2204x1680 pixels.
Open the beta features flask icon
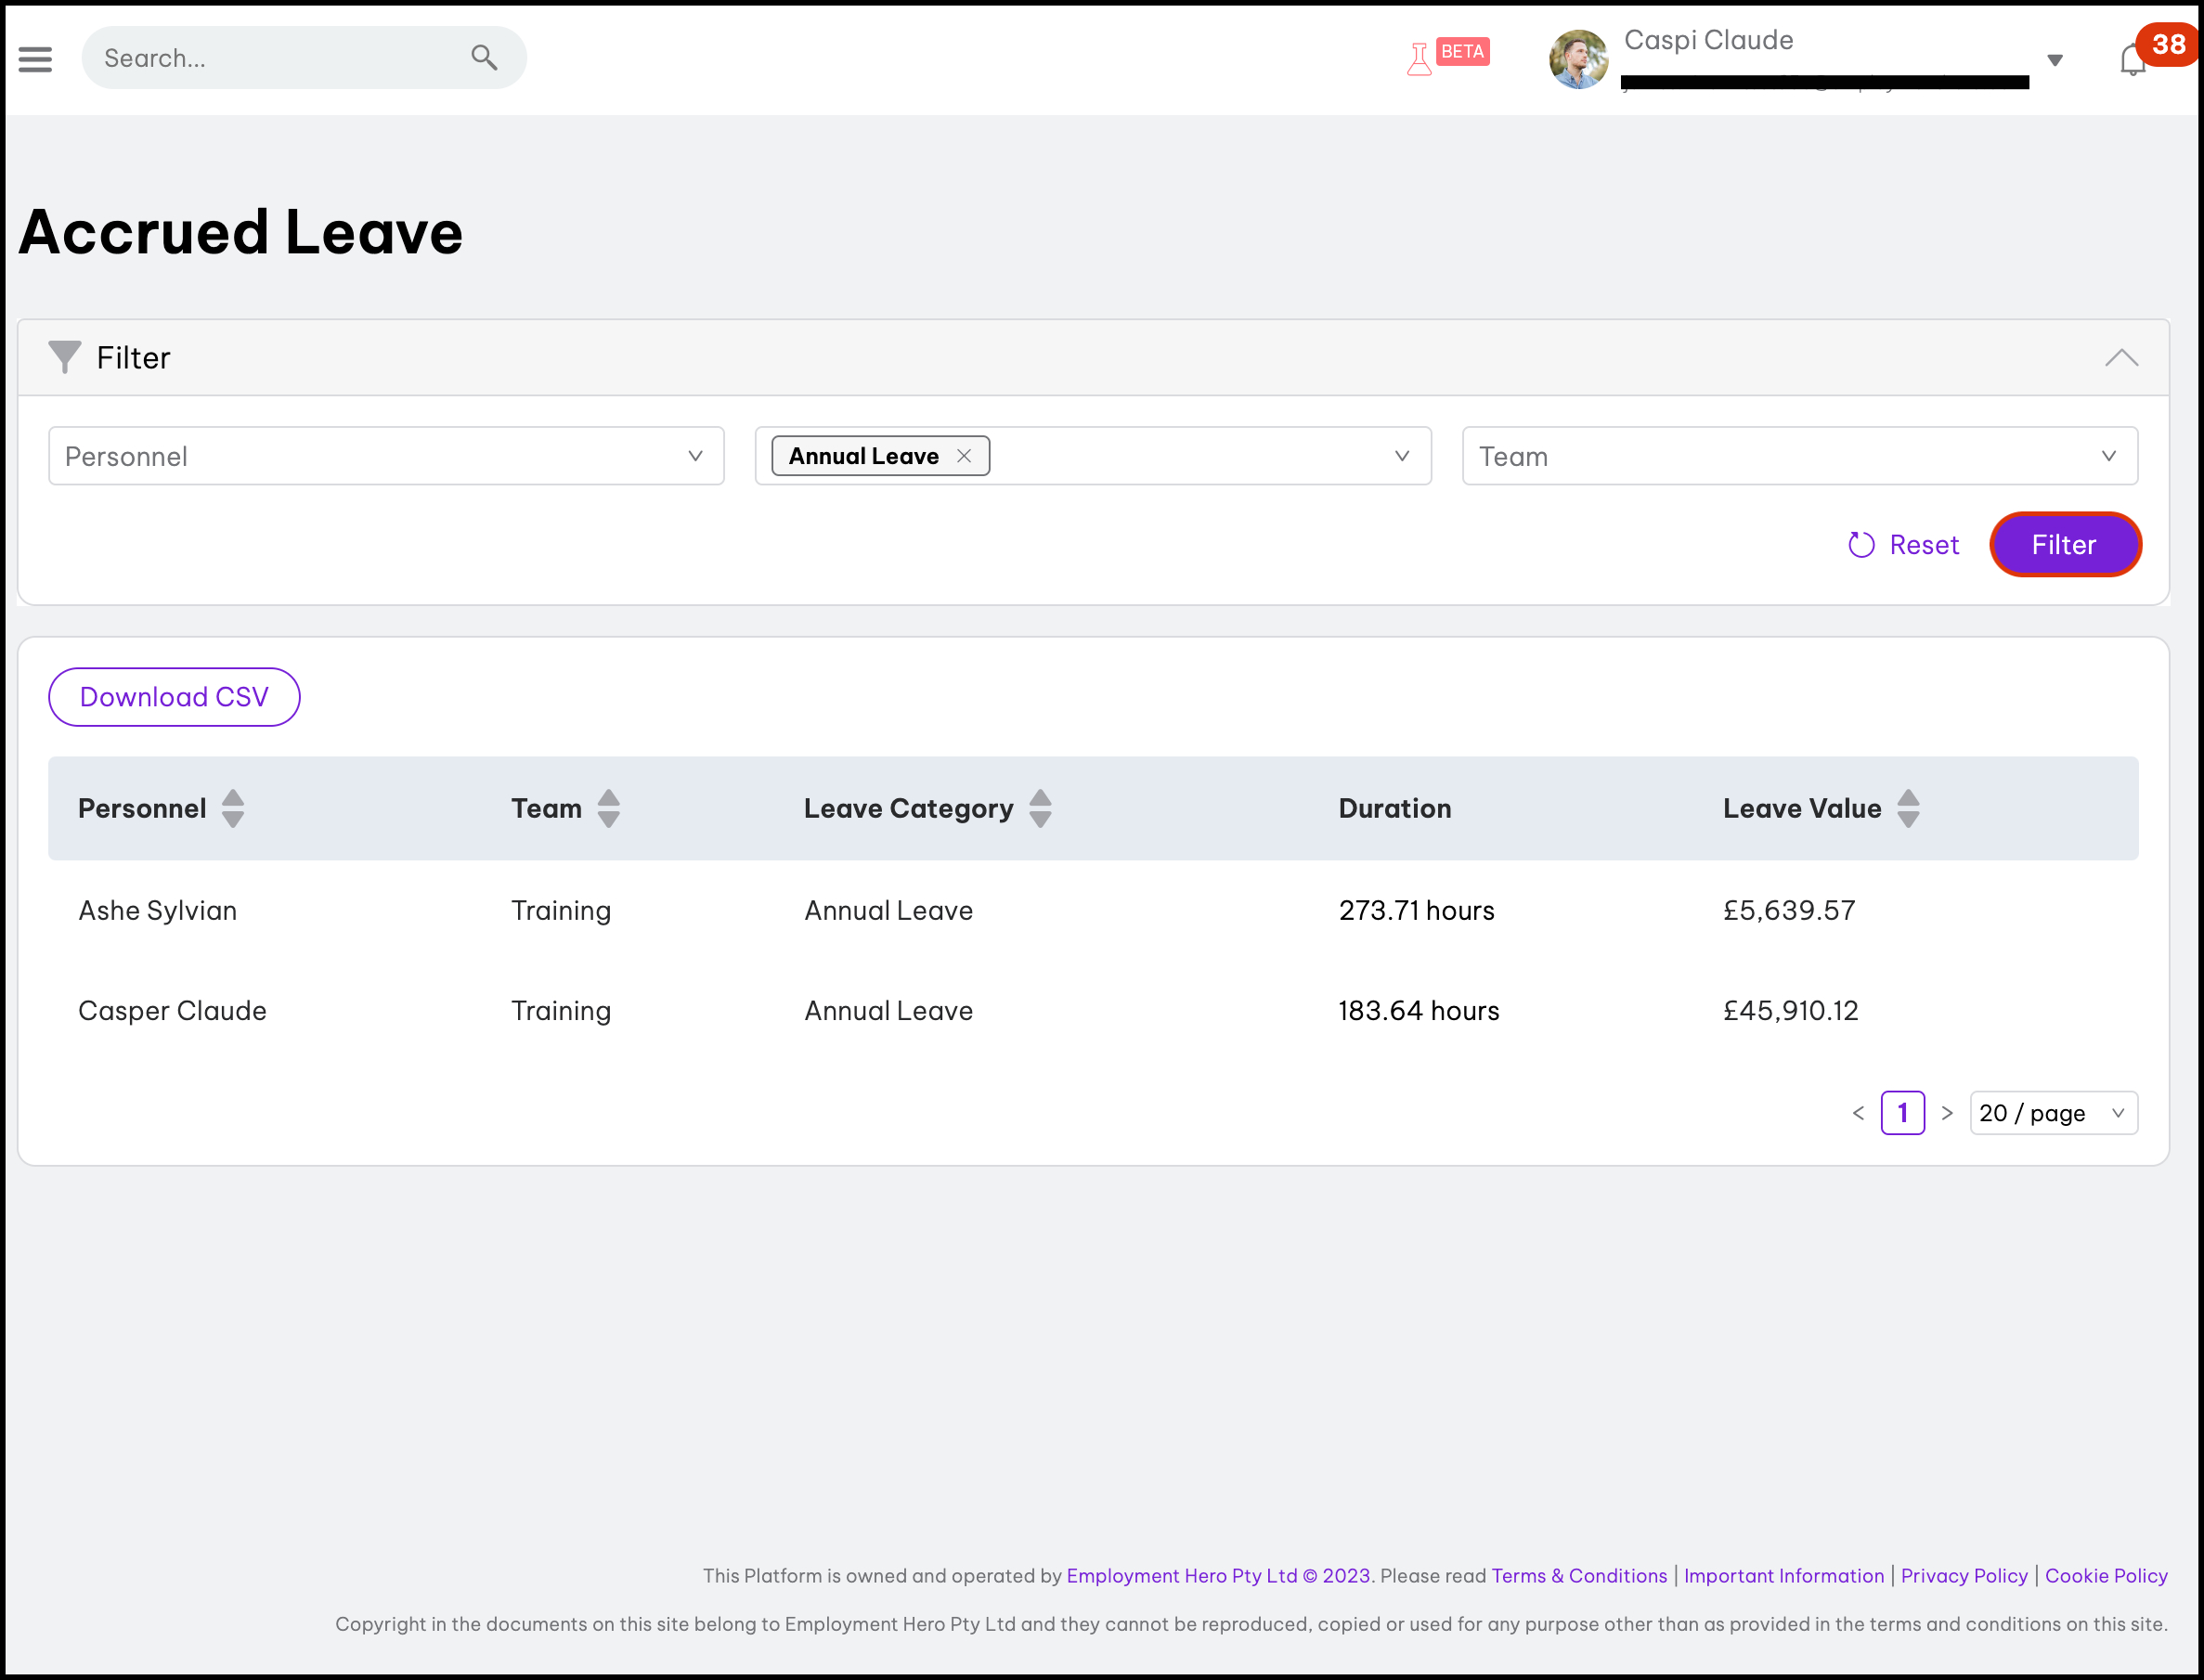1418,59
